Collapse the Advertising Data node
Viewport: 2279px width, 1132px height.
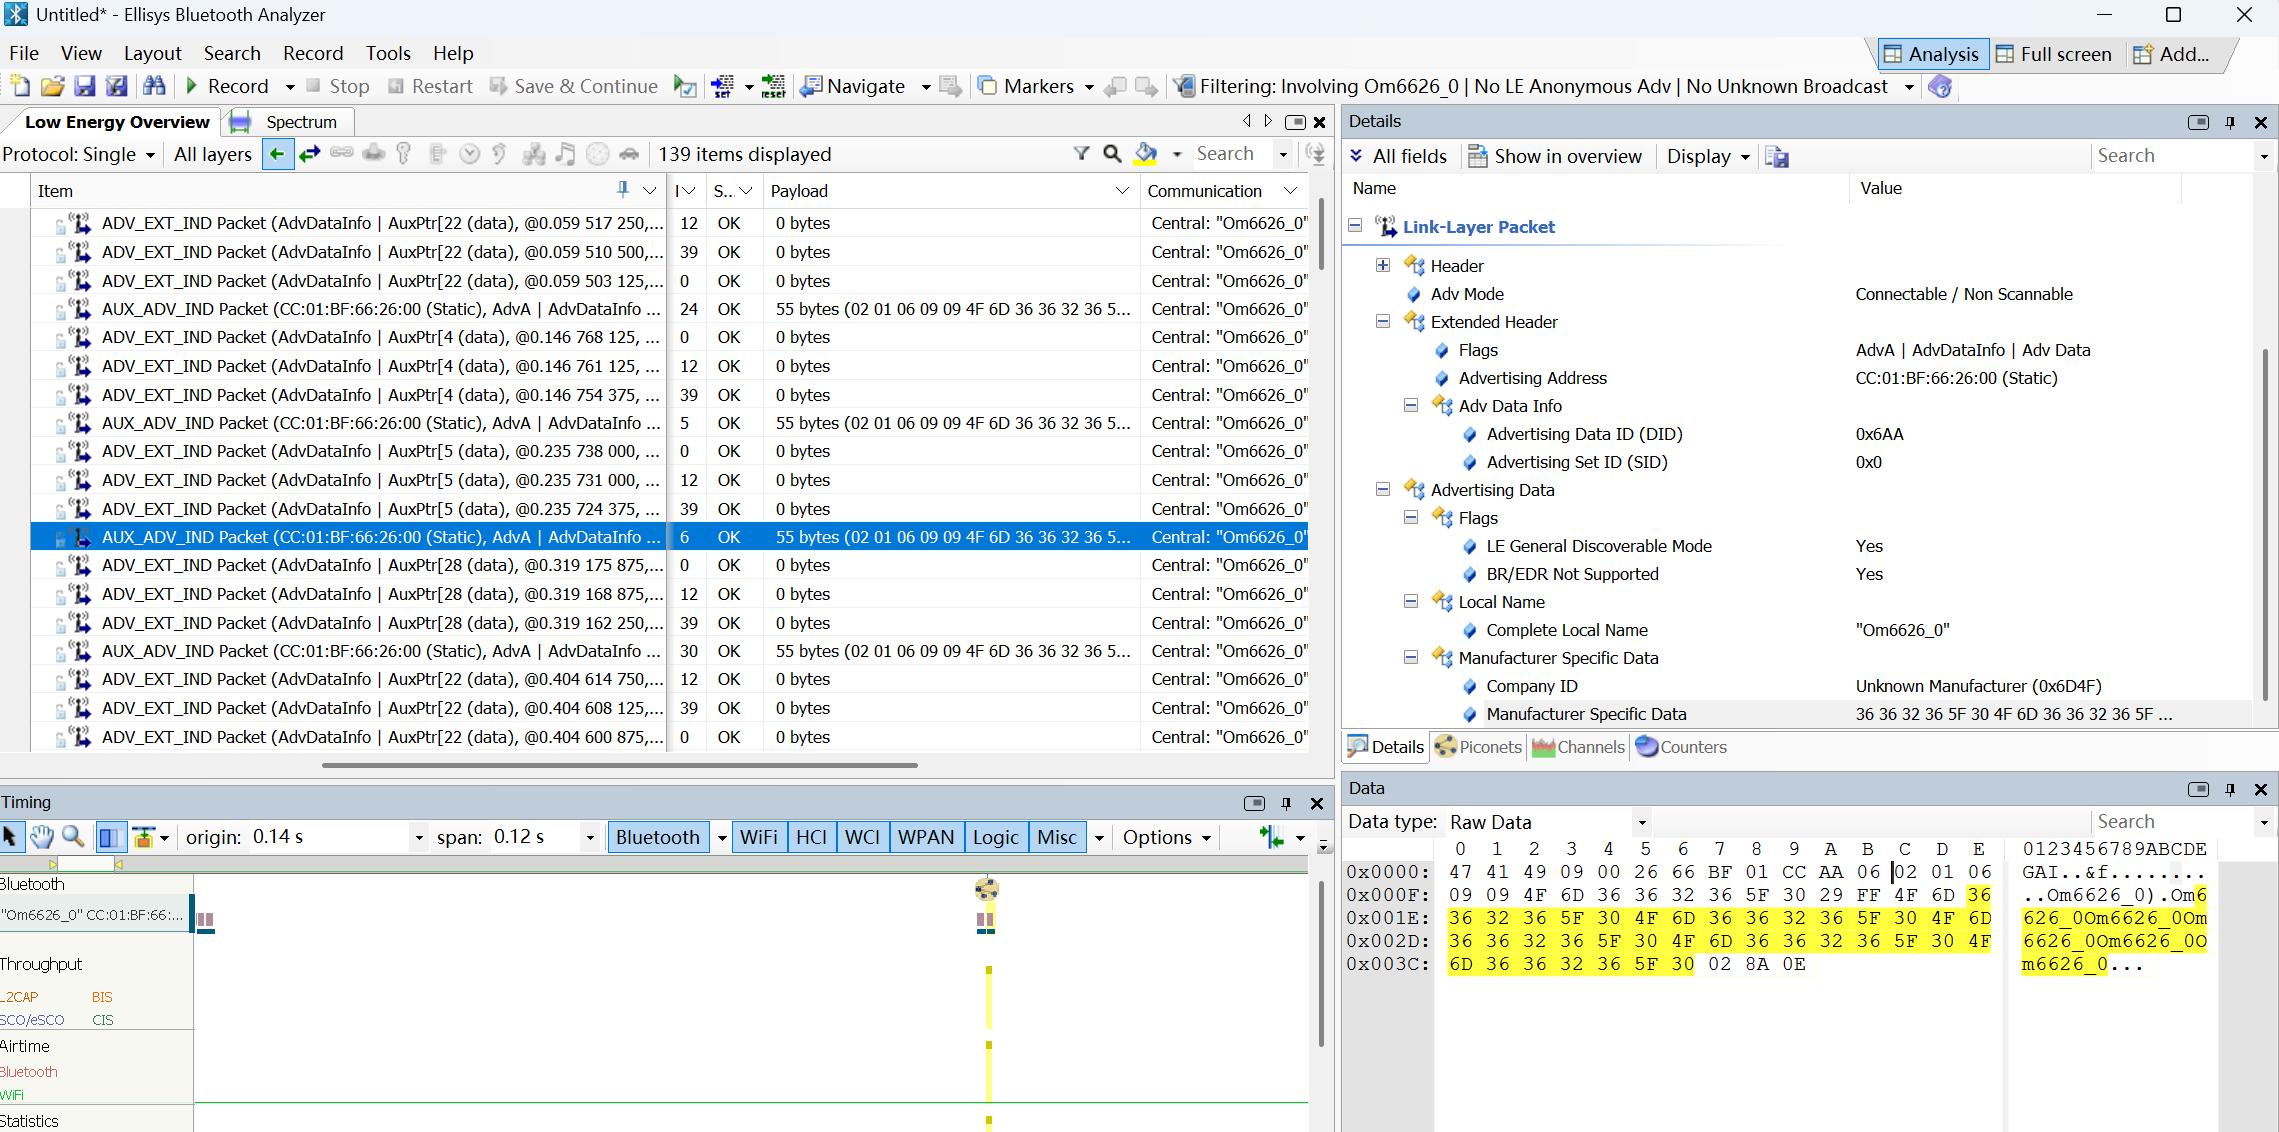[1383, 489]
